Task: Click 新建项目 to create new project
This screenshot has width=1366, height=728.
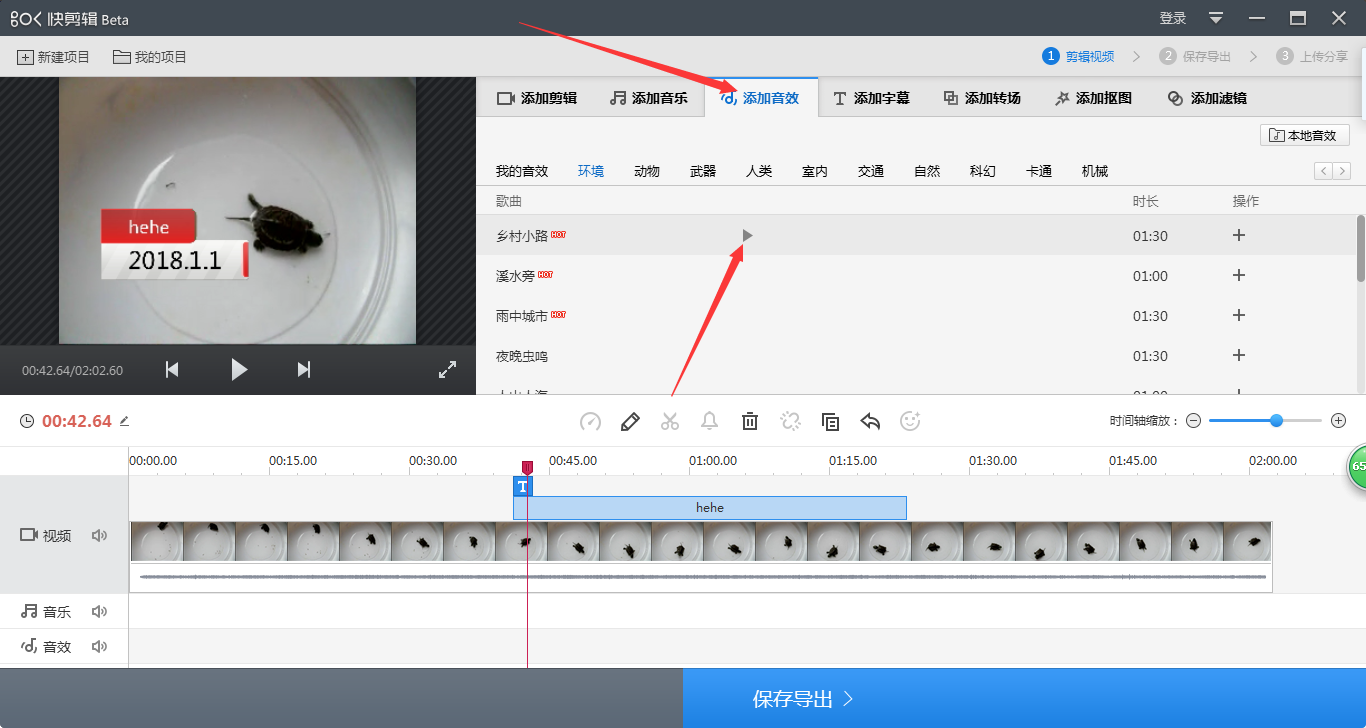Action: click(x=53, y=57)
